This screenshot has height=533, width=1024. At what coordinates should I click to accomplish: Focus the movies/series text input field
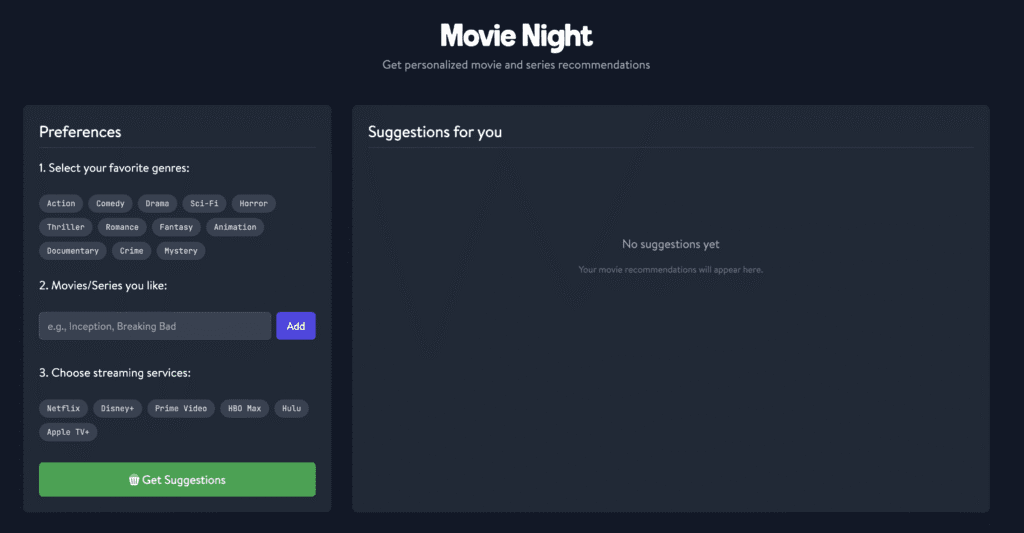click(155, 326)
